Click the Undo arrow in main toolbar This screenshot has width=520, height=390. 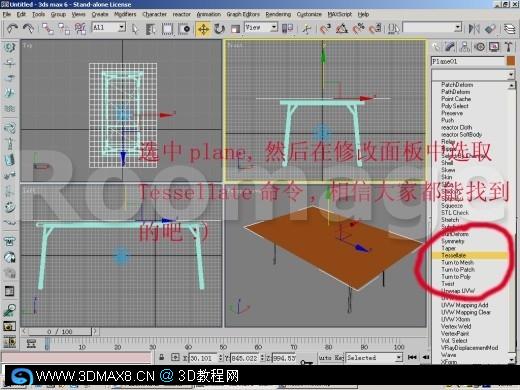click(12, 29)
